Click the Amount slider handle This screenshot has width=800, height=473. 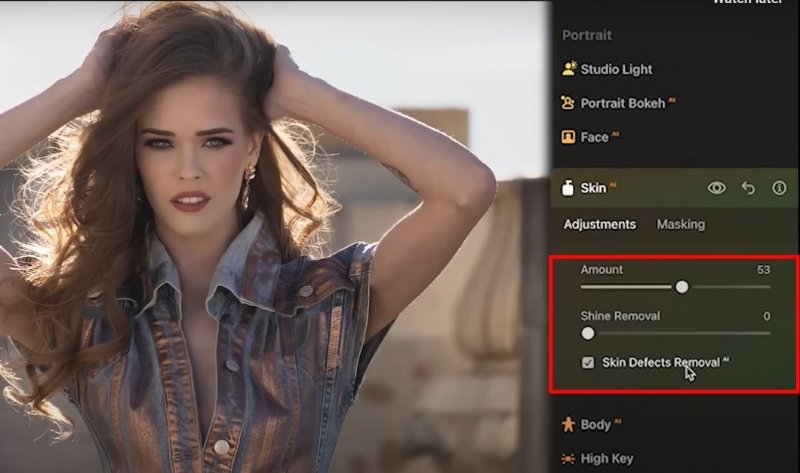tap(682, 287)
